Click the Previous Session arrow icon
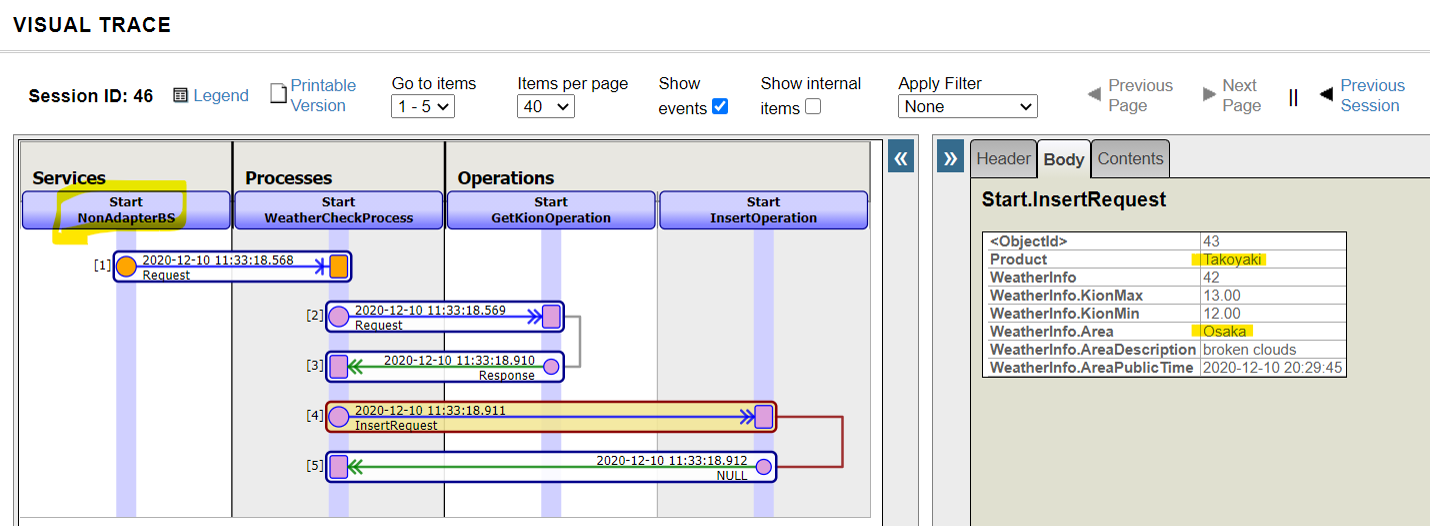 pyautogui.click(x=1326, y=95)
